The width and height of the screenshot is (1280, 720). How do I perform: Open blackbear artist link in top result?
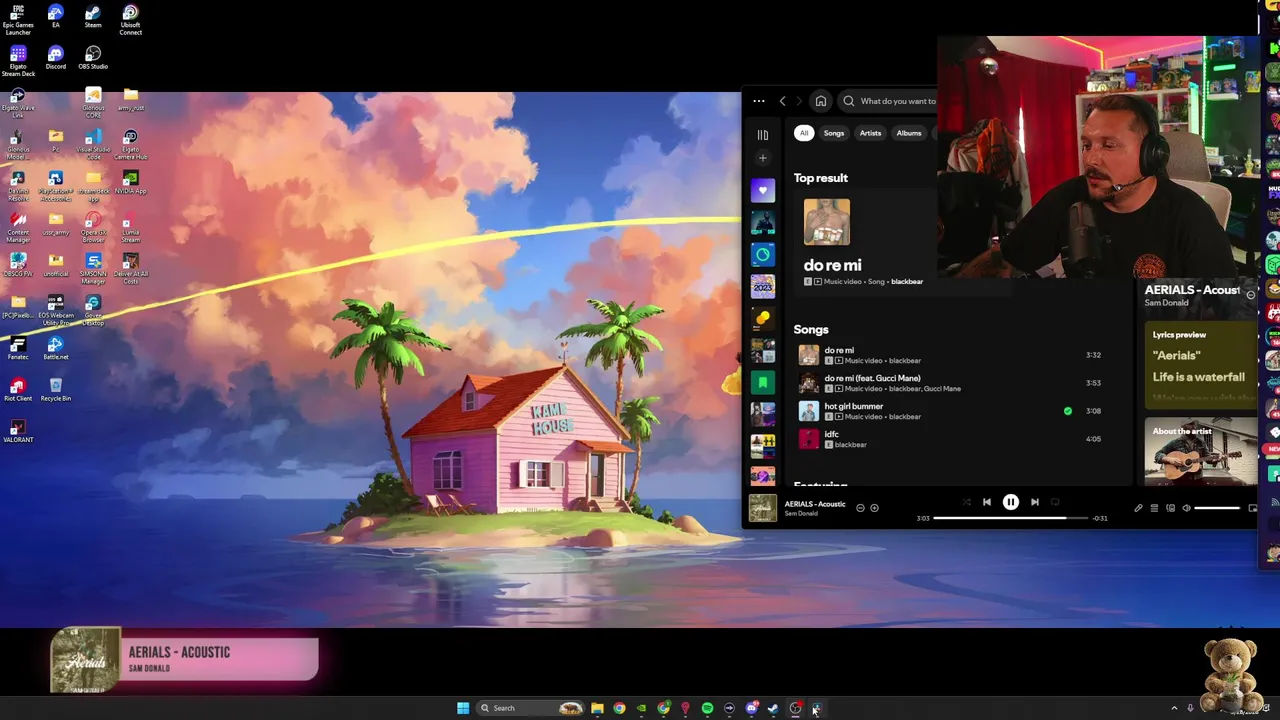click(x=907, y=282)
